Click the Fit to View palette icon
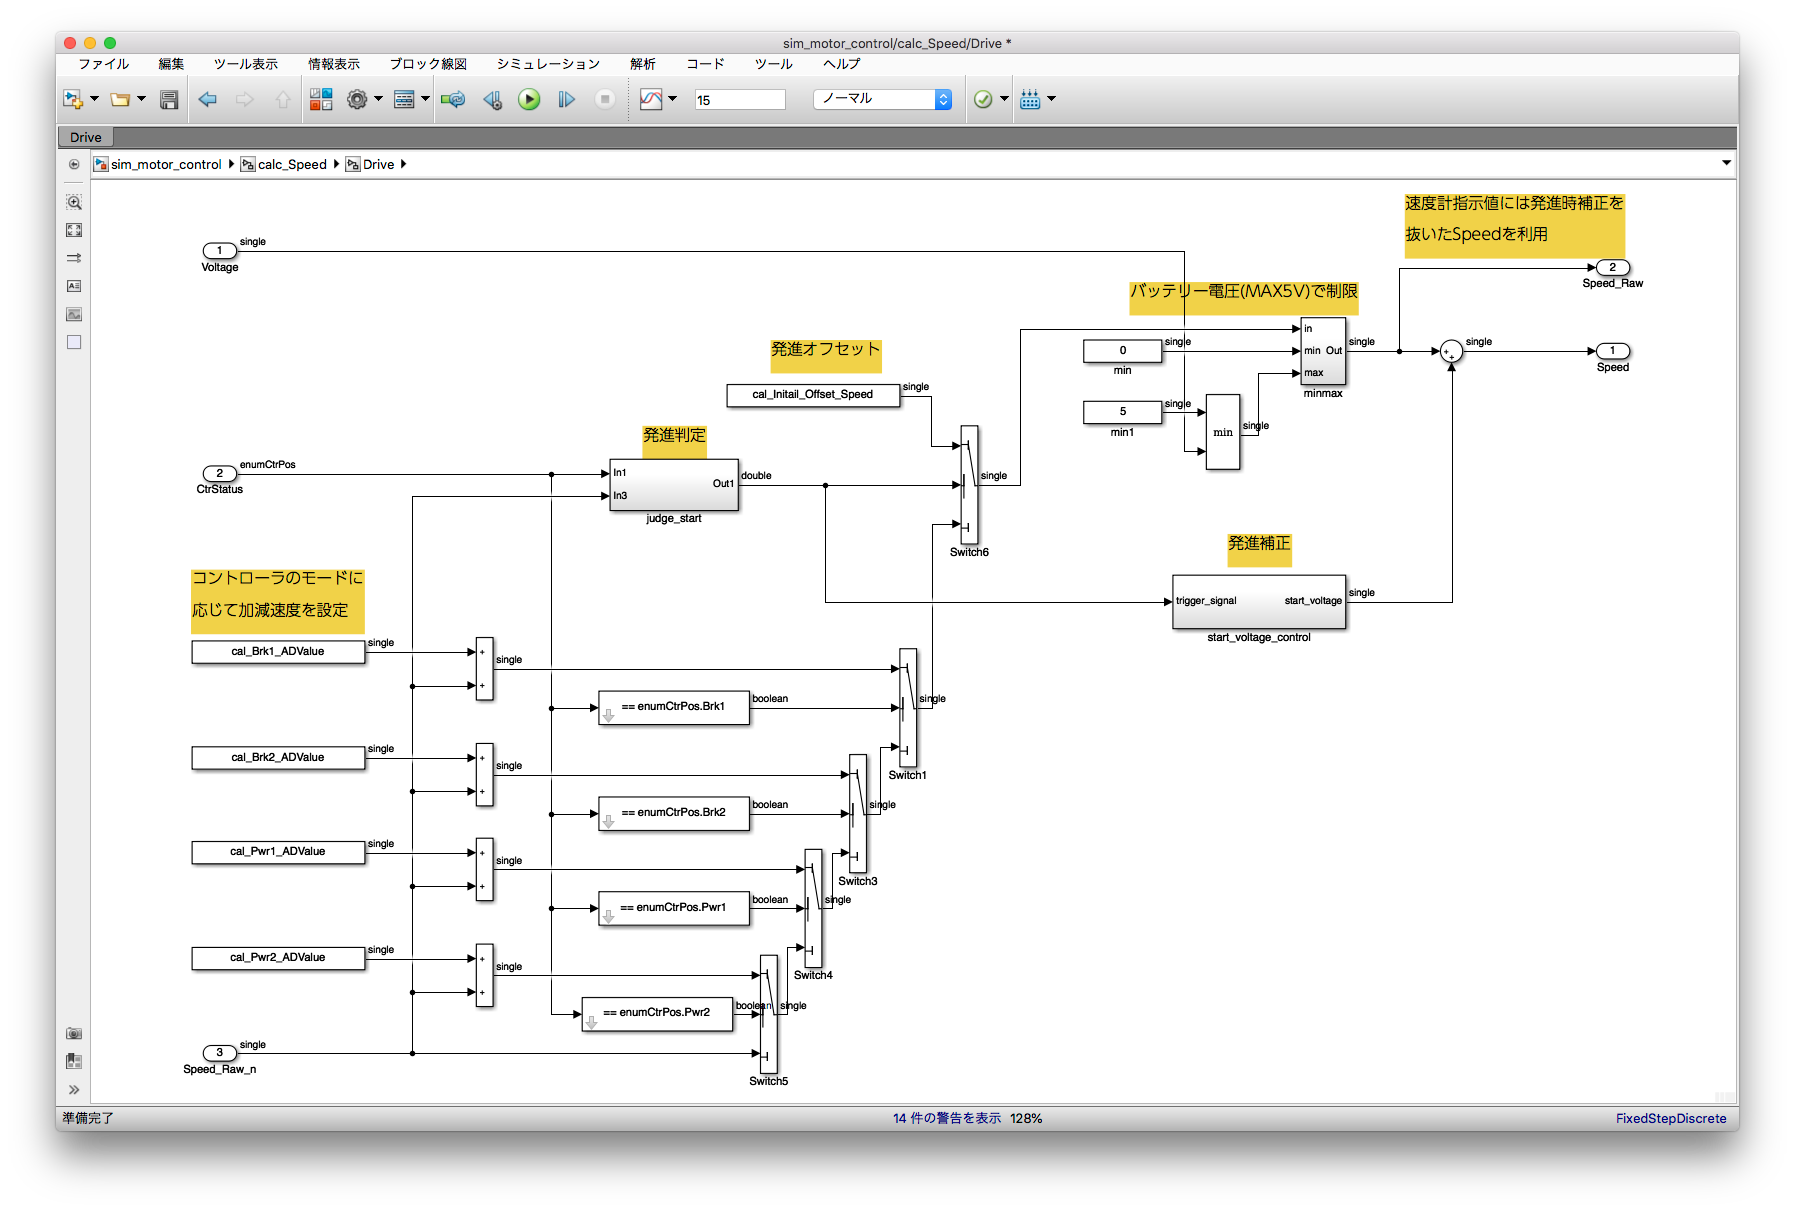This screenshot has height=1211, width=1795. (74, 230)
